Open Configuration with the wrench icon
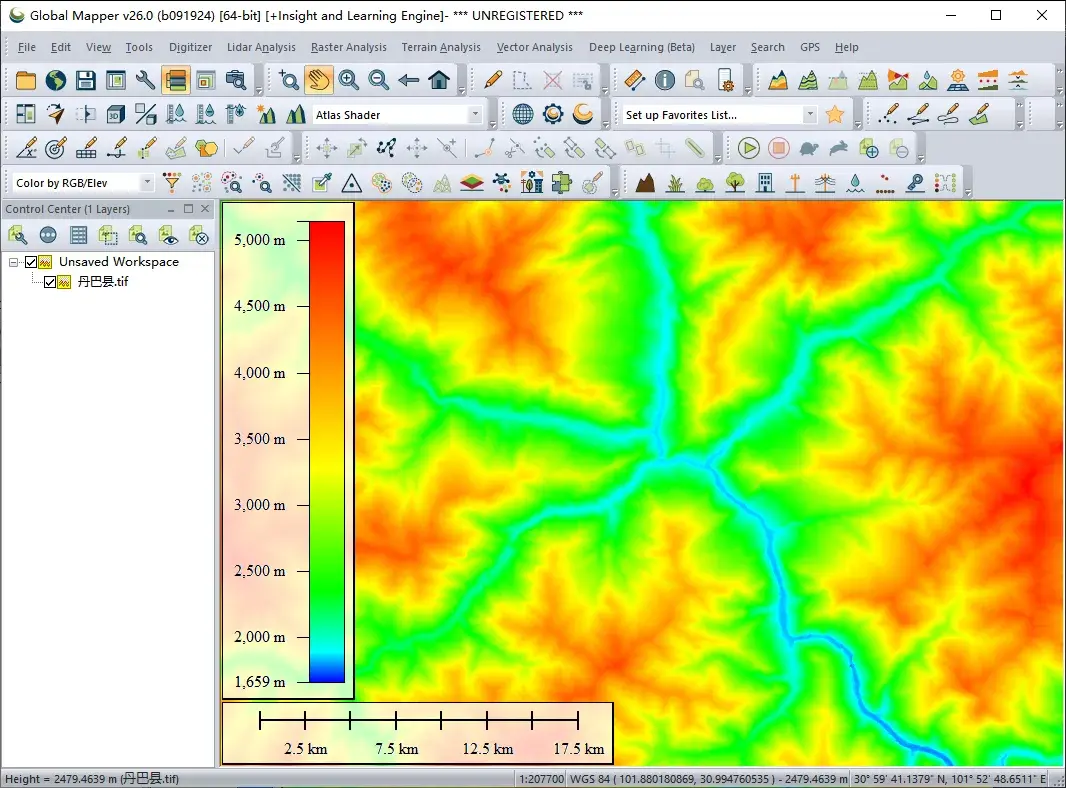1066x788 pixels. (x=145, y=81)
